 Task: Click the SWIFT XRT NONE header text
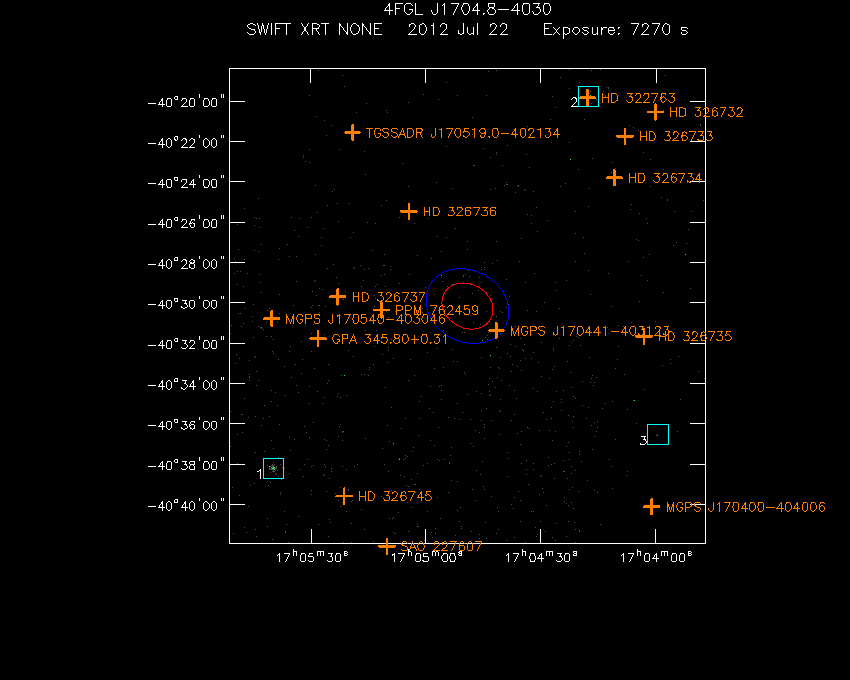pyautogui.click(x=314, y=29)
